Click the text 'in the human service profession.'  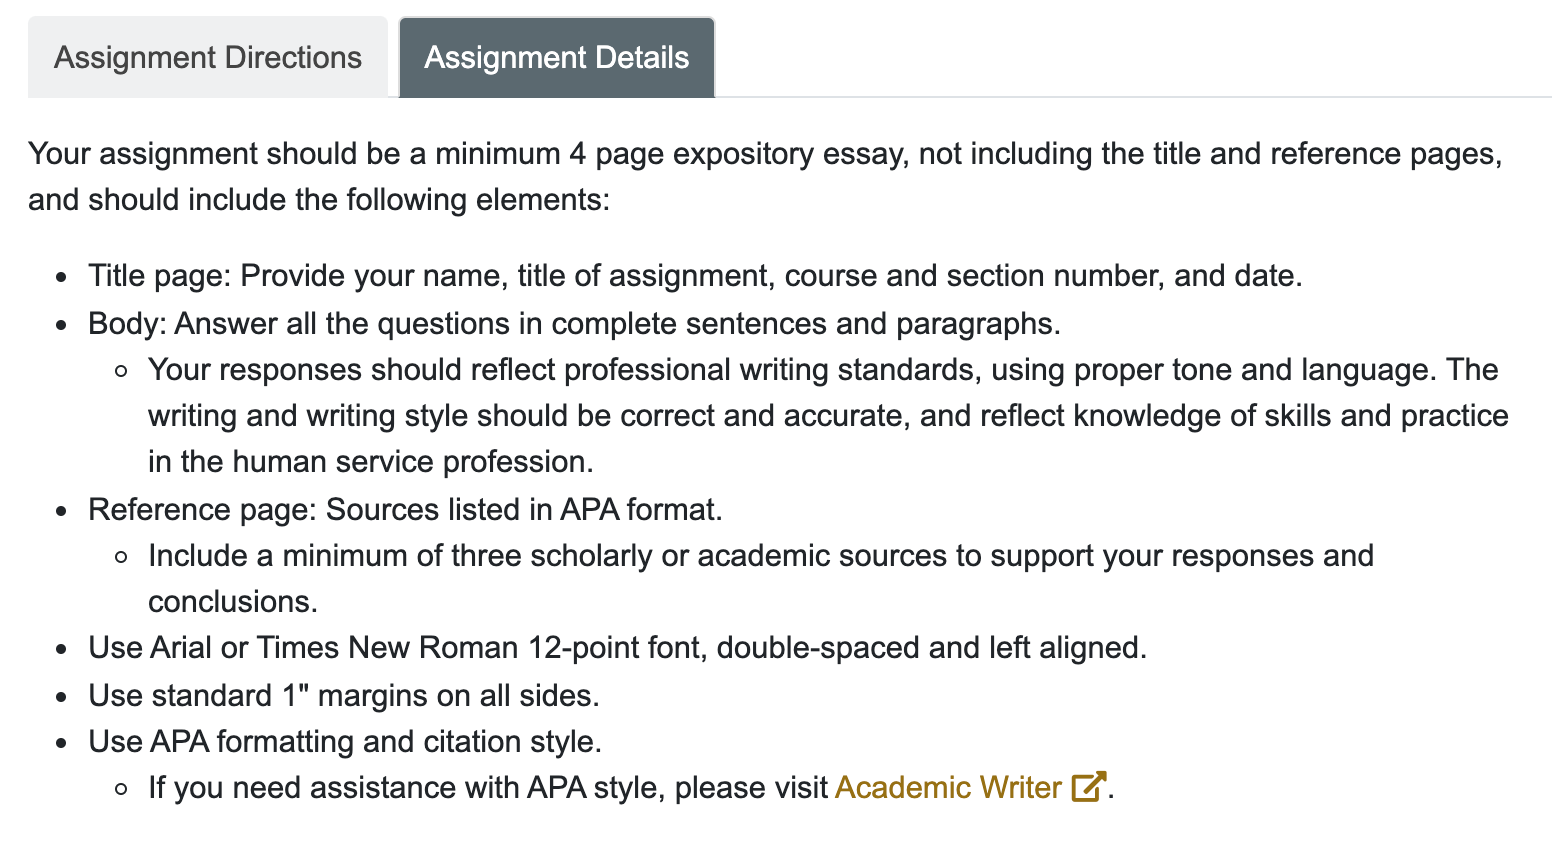371,461
